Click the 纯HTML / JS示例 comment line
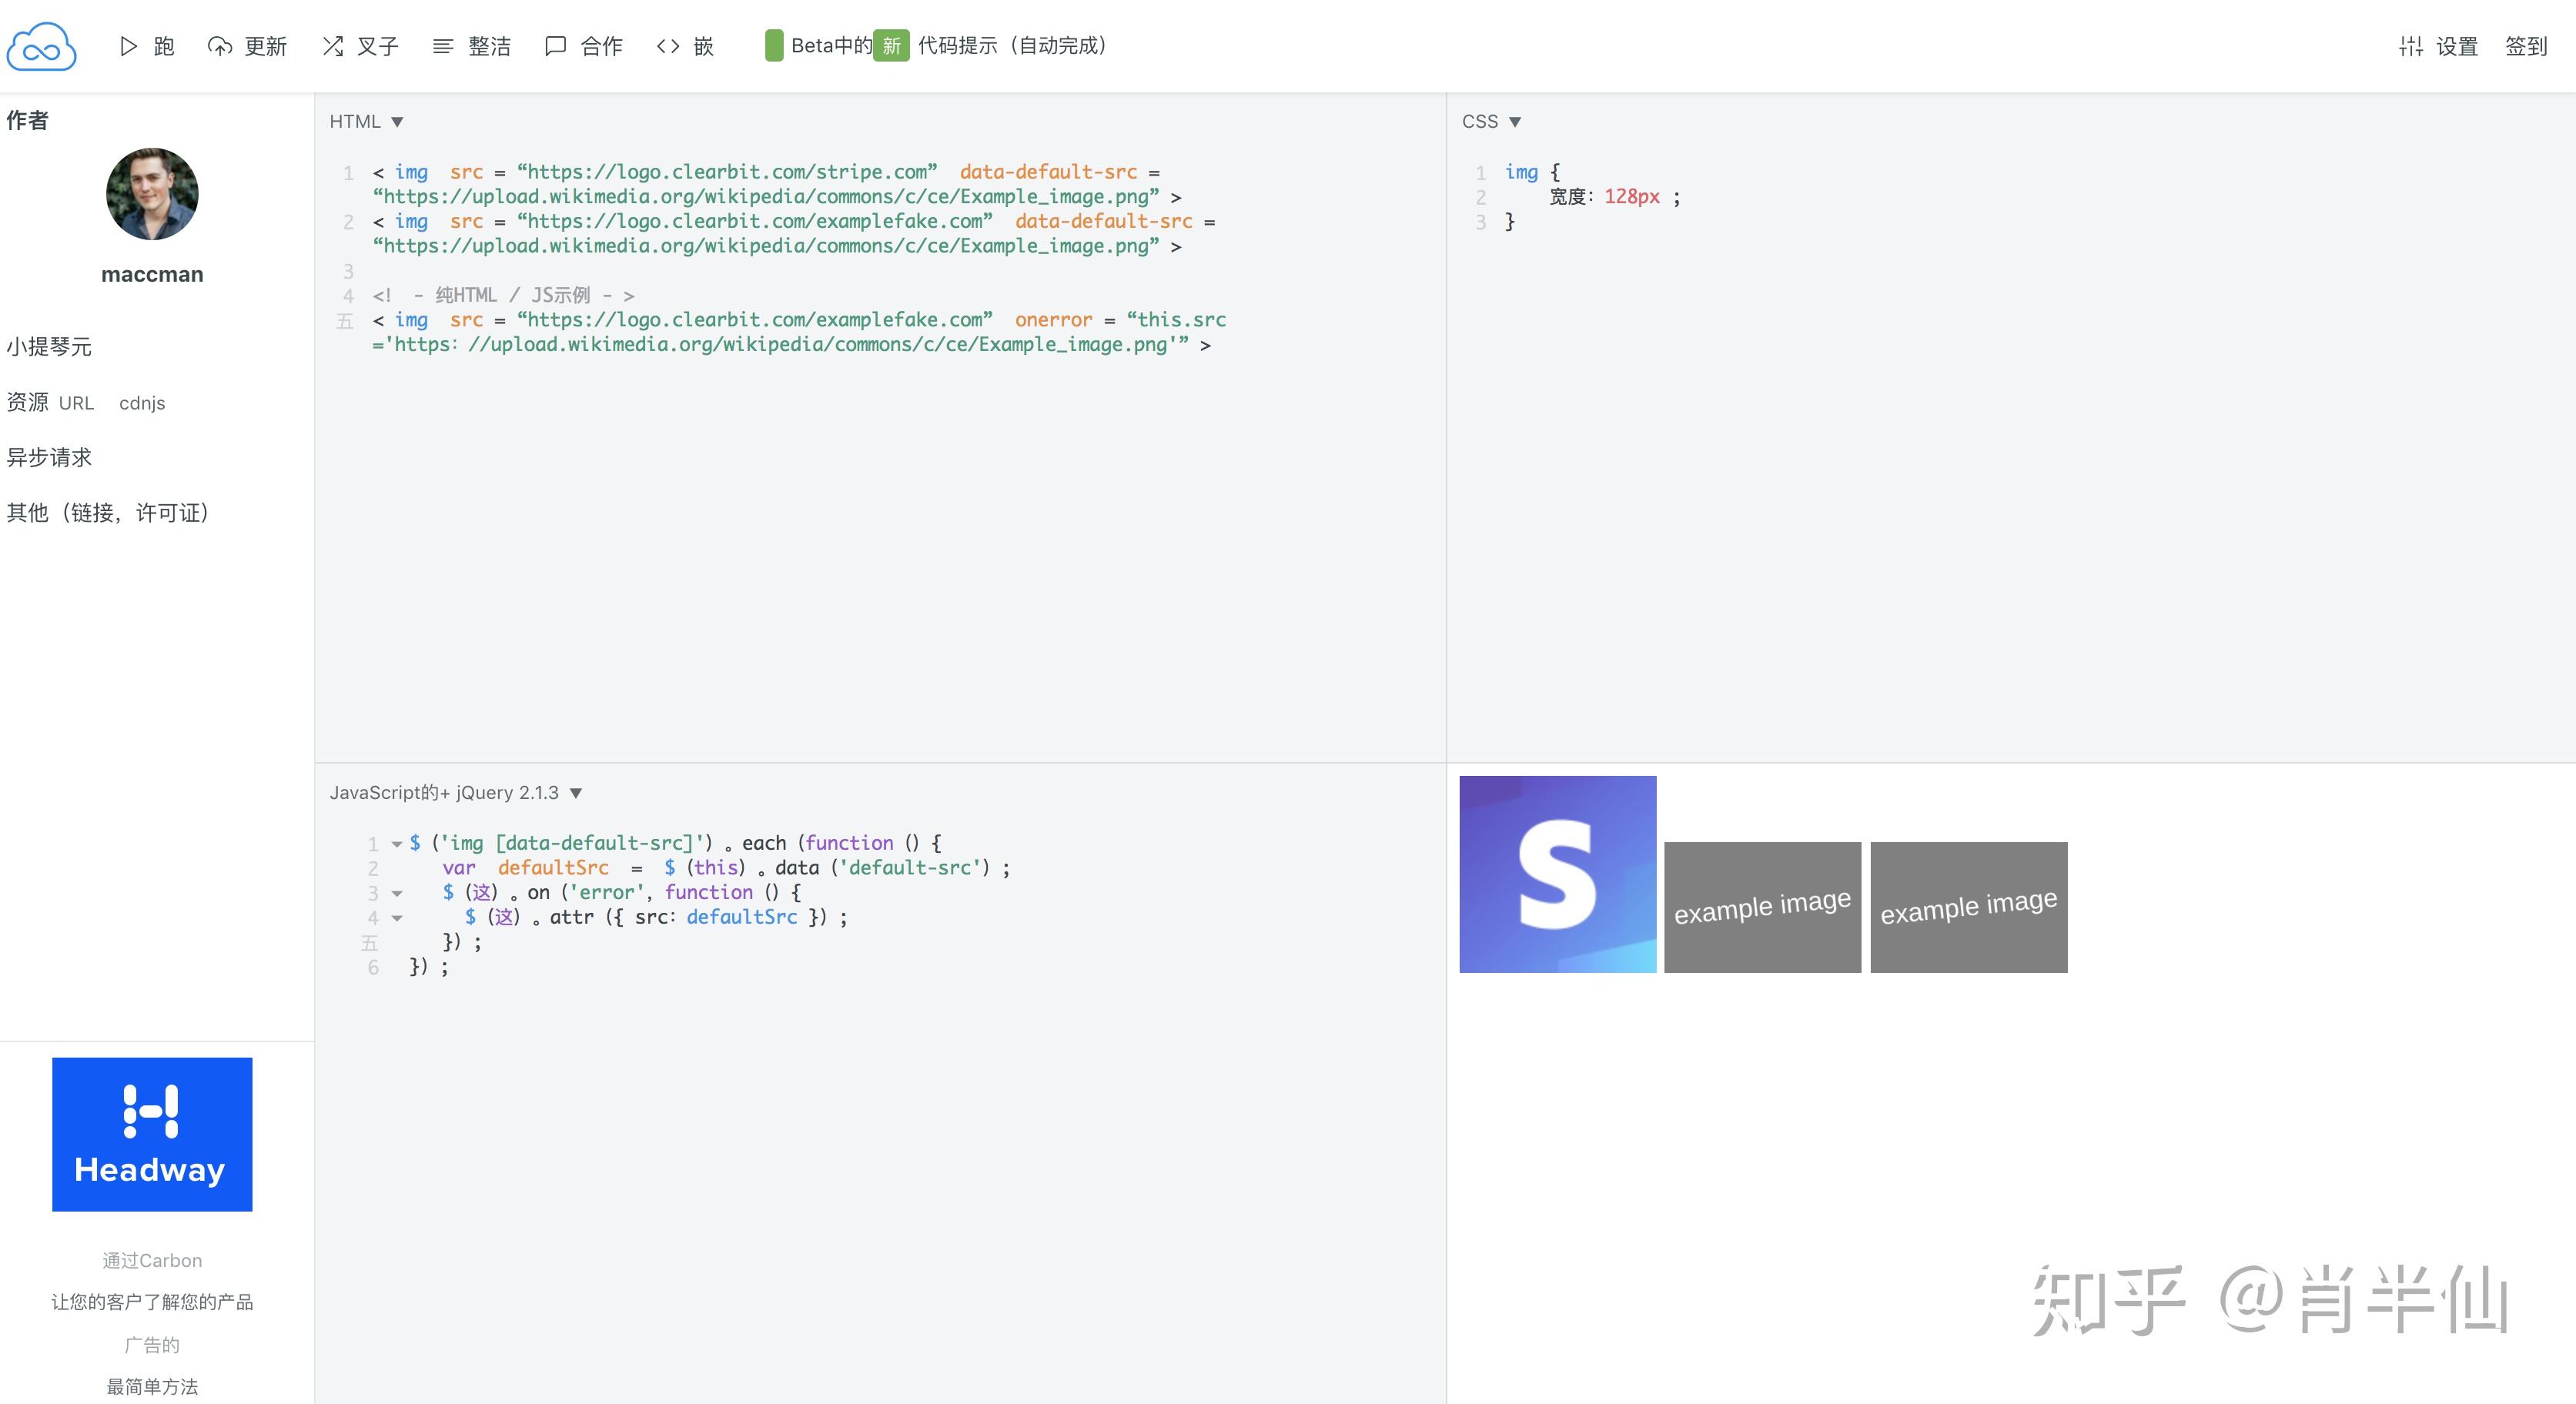The height and width of the screenshot is (1404, 2576). click(503, 295)
